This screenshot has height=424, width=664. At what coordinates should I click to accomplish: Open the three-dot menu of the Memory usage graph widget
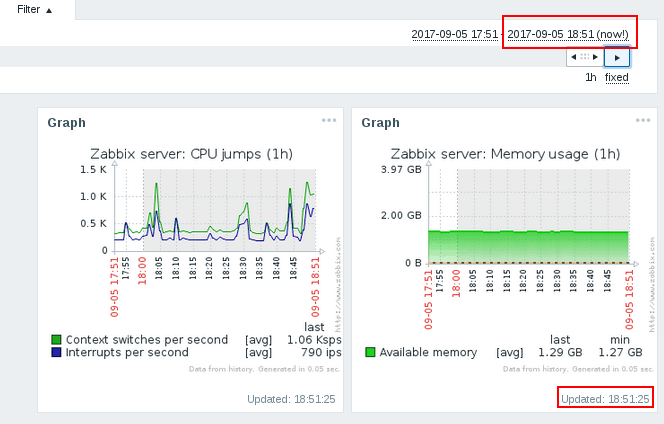643,121
